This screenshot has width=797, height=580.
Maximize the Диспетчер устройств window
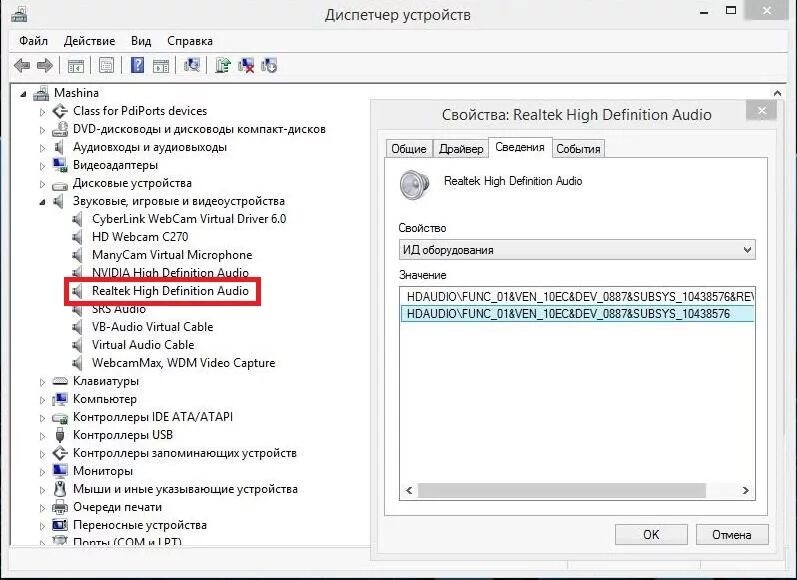731,10
